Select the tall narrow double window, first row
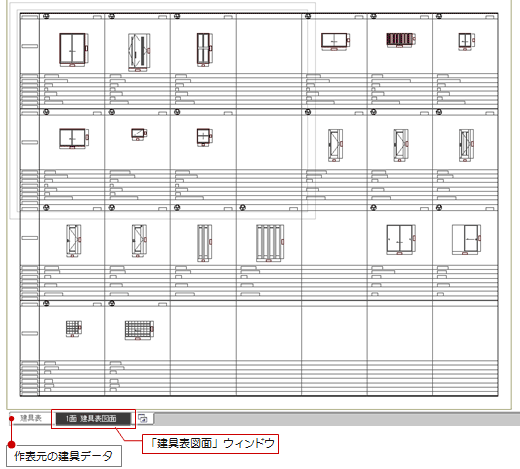 coord(204,49)
